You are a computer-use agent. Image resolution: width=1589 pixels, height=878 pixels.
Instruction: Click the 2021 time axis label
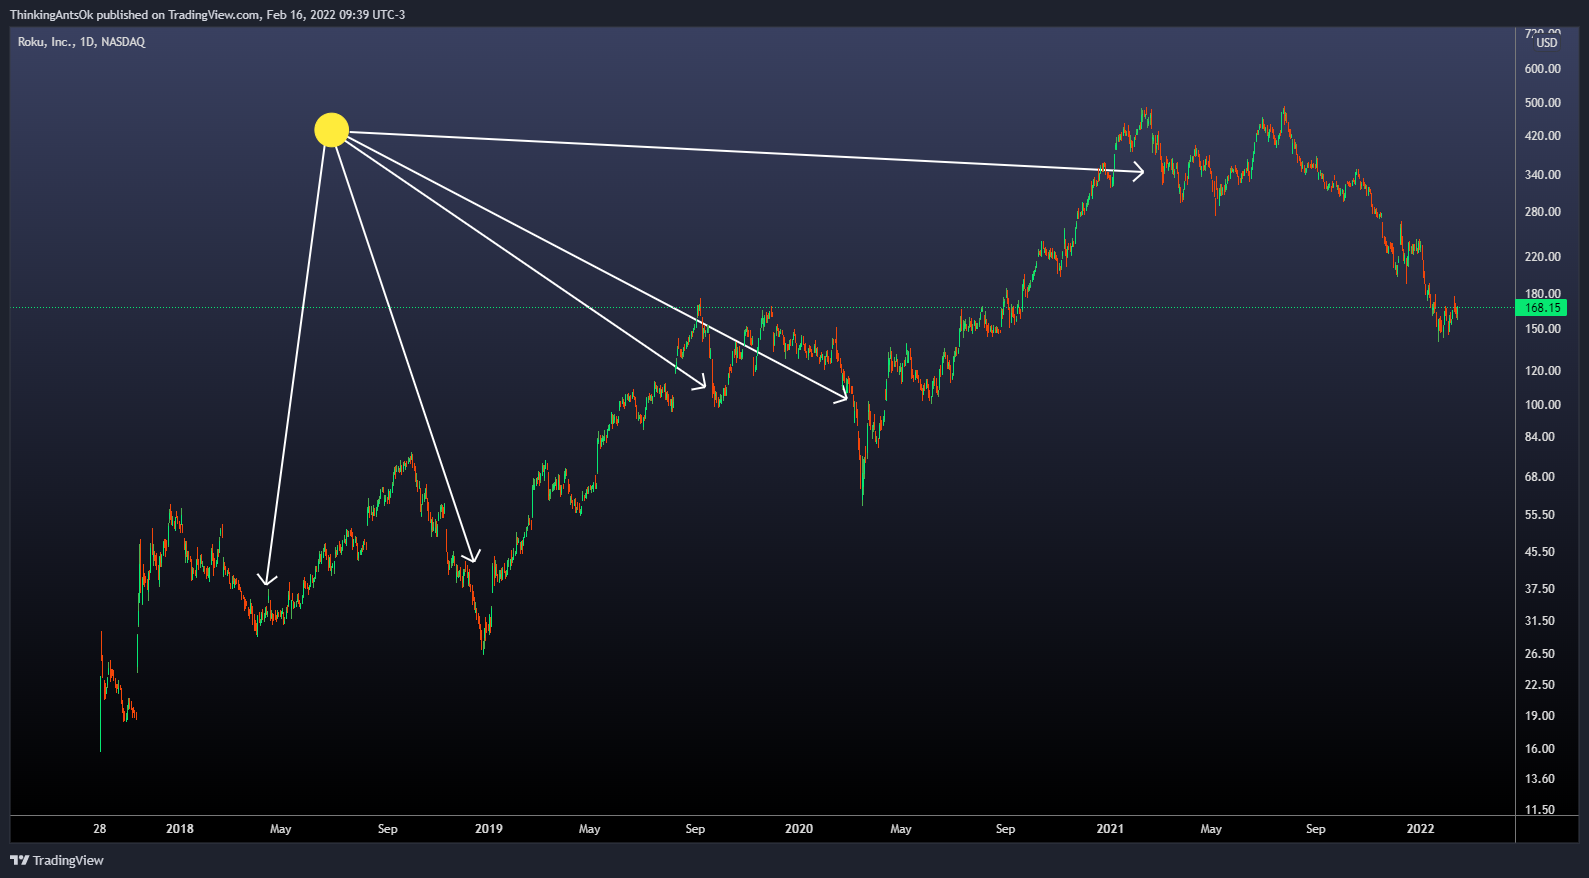[x=1110, y=829]
